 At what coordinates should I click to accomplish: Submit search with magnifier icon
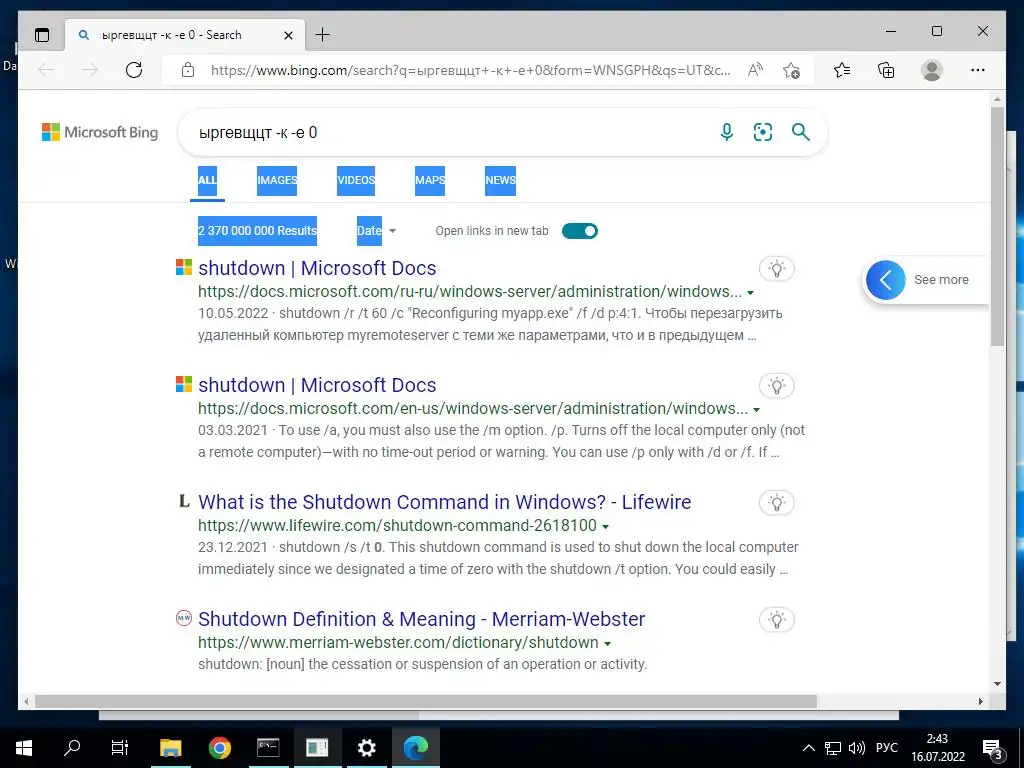pos(801,132)
